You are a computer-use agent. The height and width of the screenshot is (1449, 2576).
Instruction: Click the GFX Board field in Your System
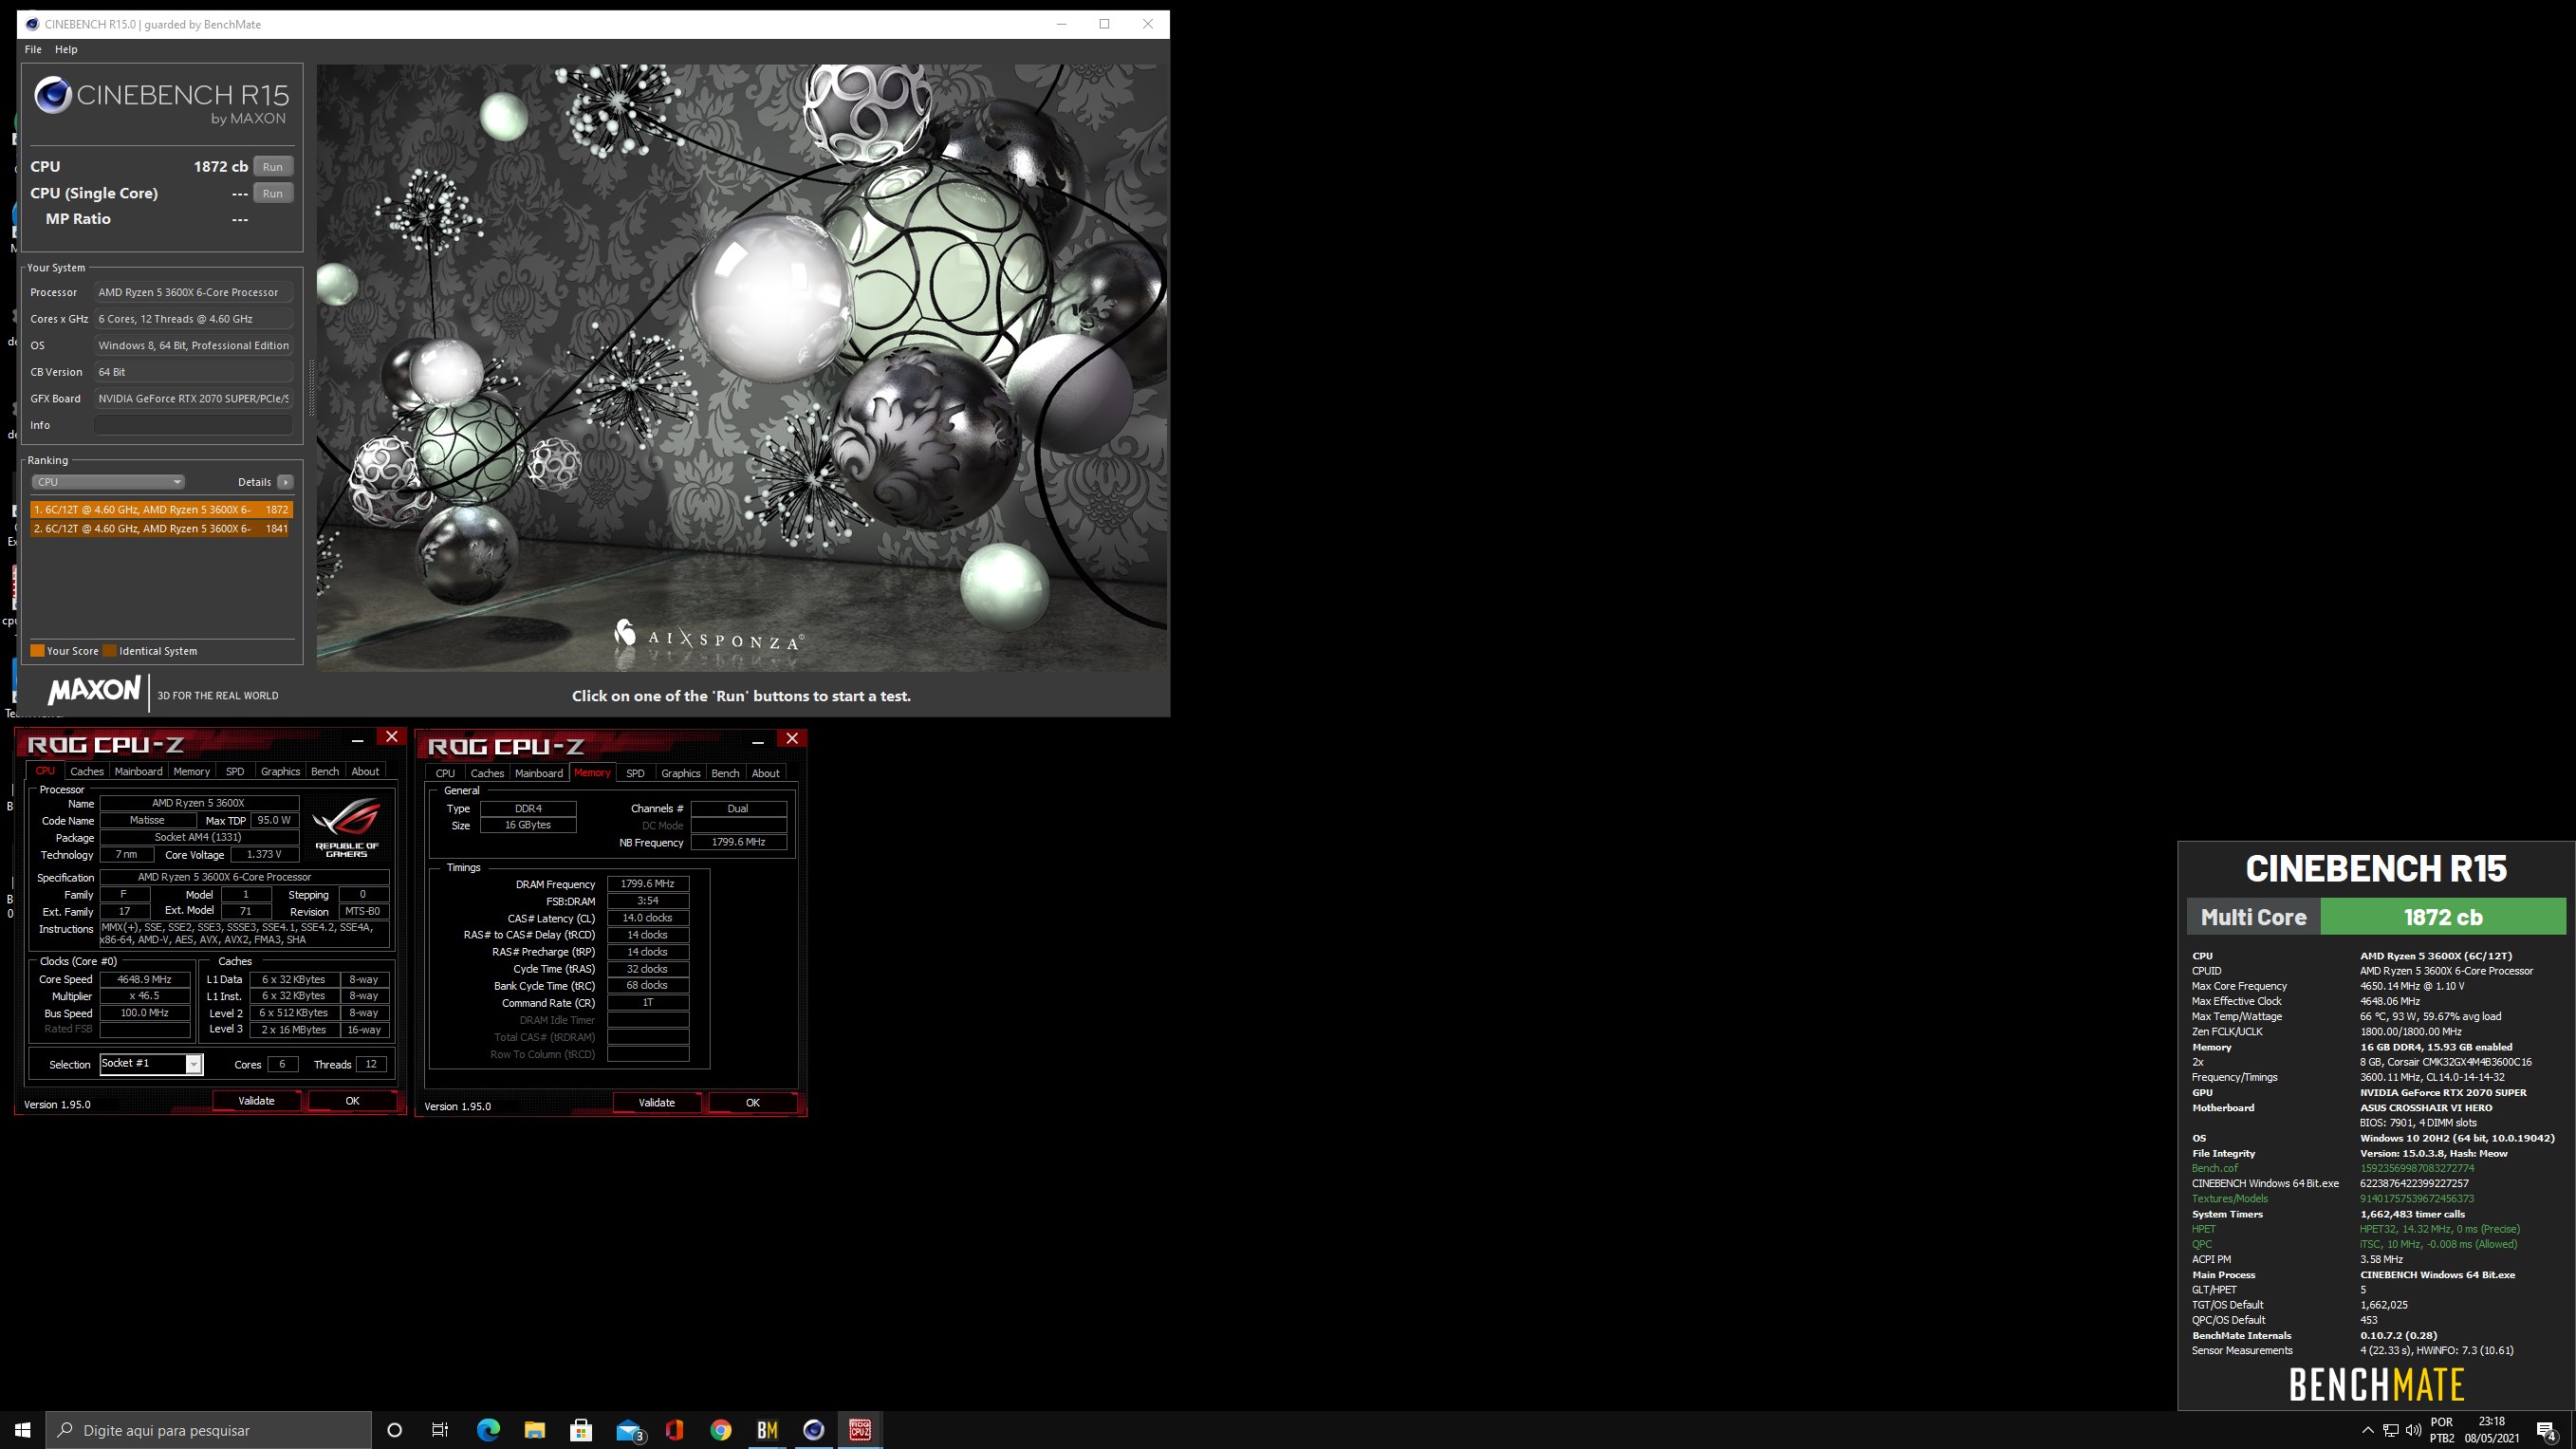click(194, 398)
